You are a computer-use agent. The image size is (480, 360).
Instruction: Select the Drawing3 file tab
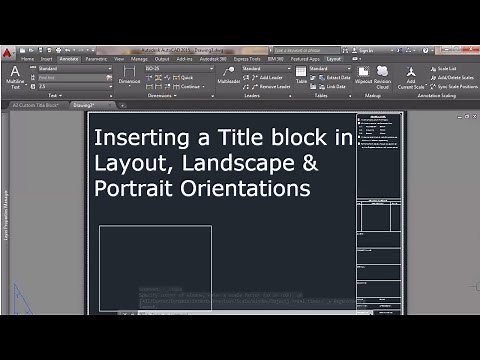(84, 105)
